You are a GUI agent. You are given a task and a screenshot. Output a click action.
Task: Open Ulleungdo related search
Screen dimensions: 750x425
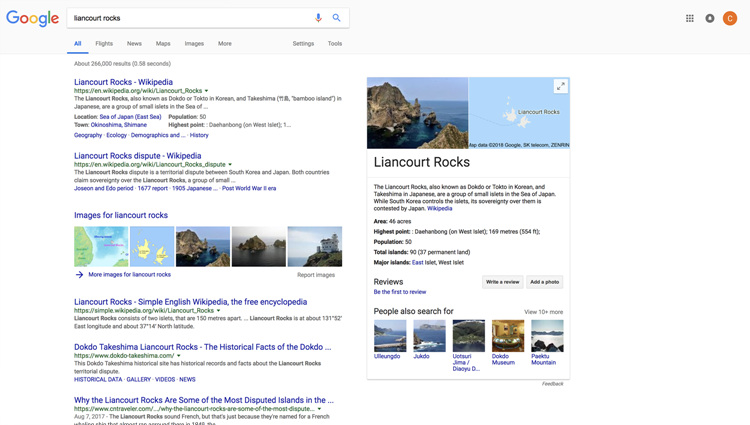[x=390, y=339]
